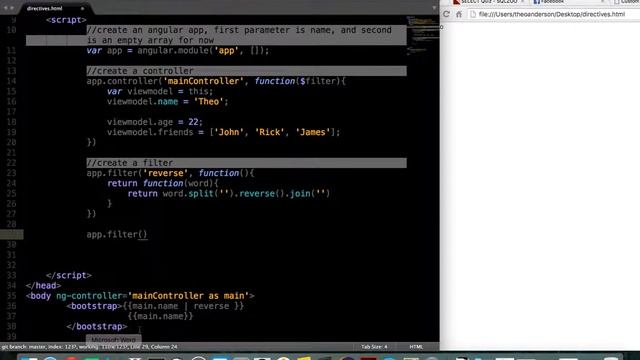This screenshot has height=360, width=640.
Task: Click the '{{main.name}}' expression on line 37
Action: coord(160,316)
